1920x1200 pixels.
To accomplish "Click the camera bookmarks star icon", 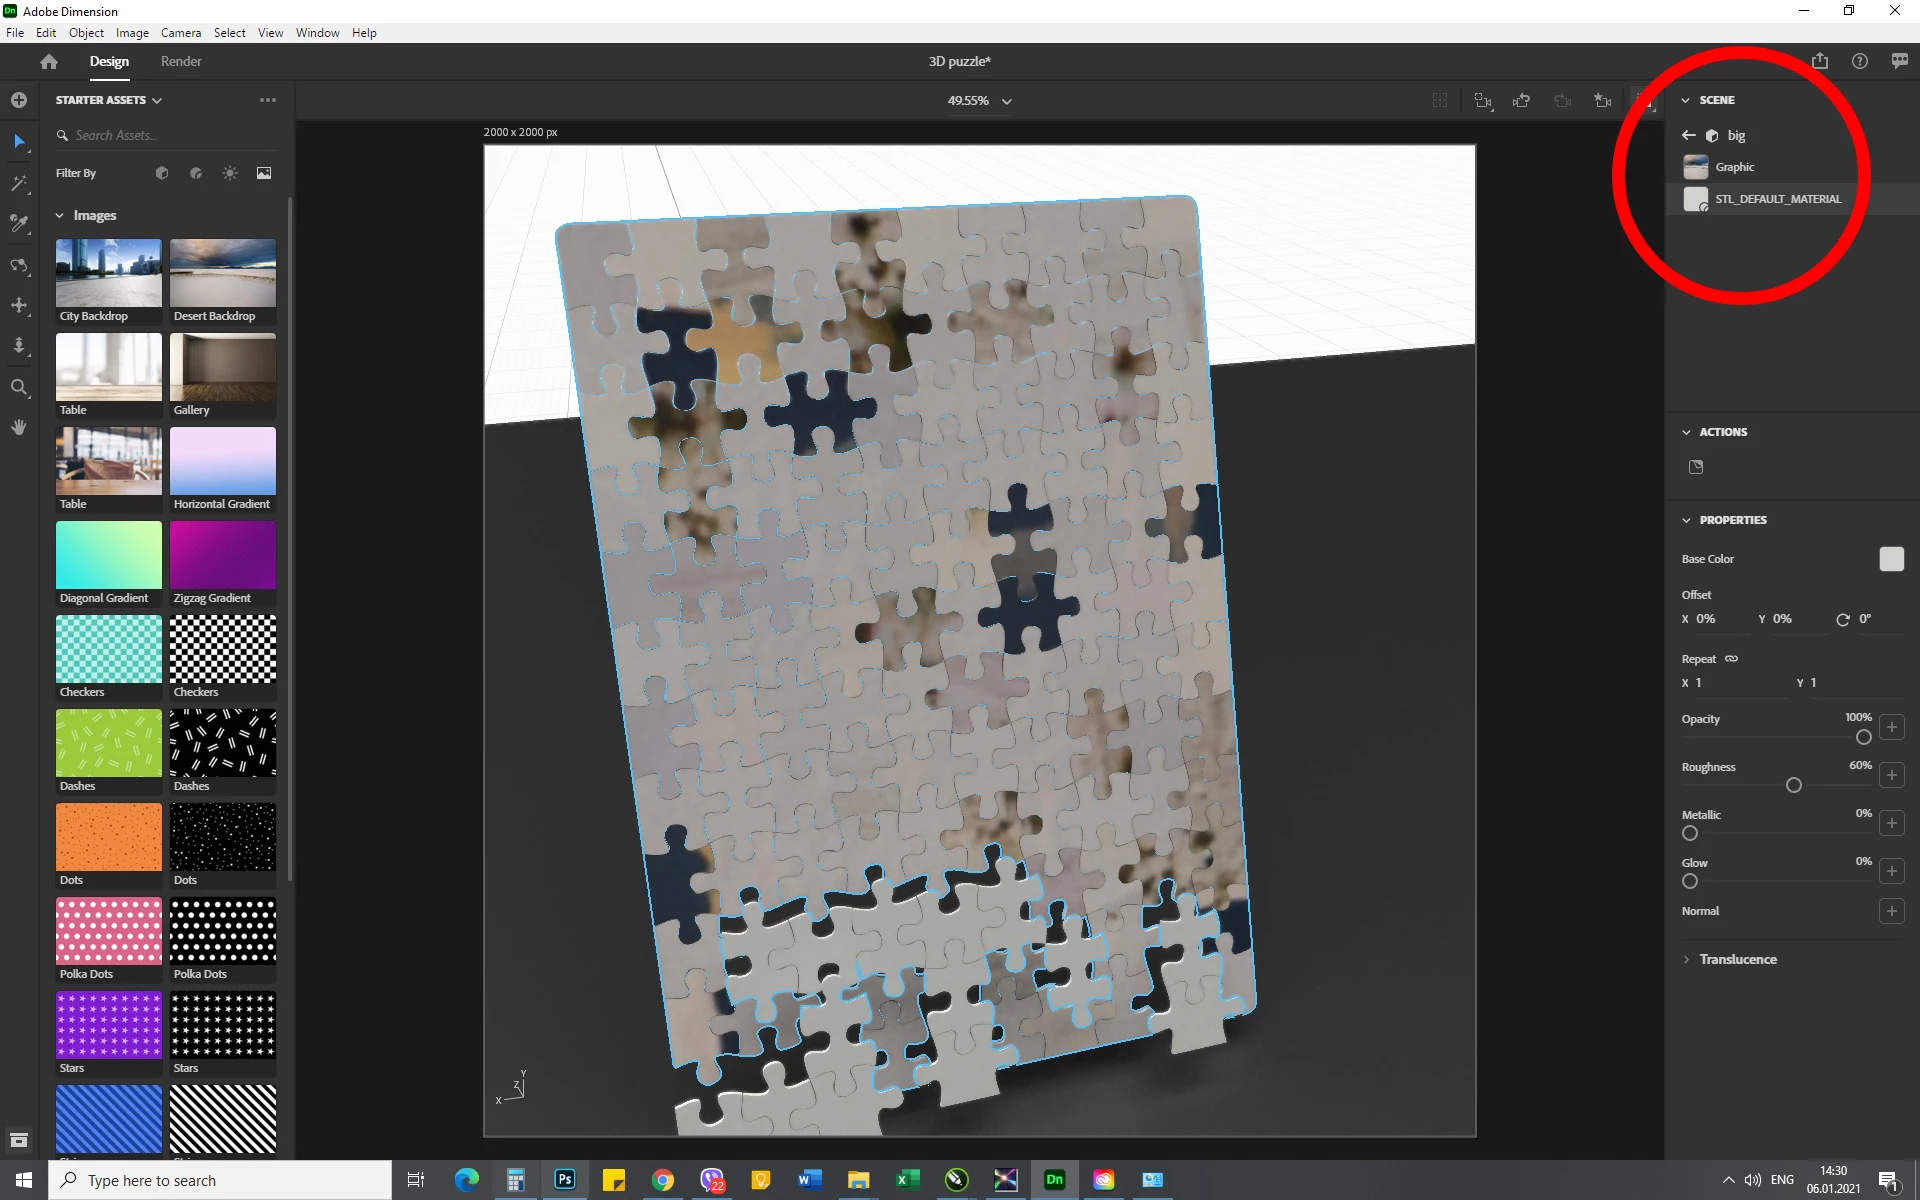I will [1602, 100].
